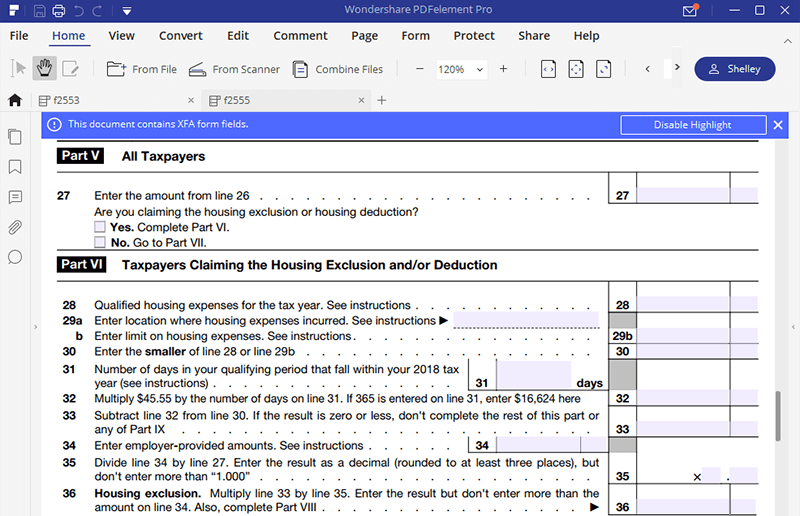Click the Actual Size icon
The width and height of the screenshot is (800, 516).
tap(604, 69)
